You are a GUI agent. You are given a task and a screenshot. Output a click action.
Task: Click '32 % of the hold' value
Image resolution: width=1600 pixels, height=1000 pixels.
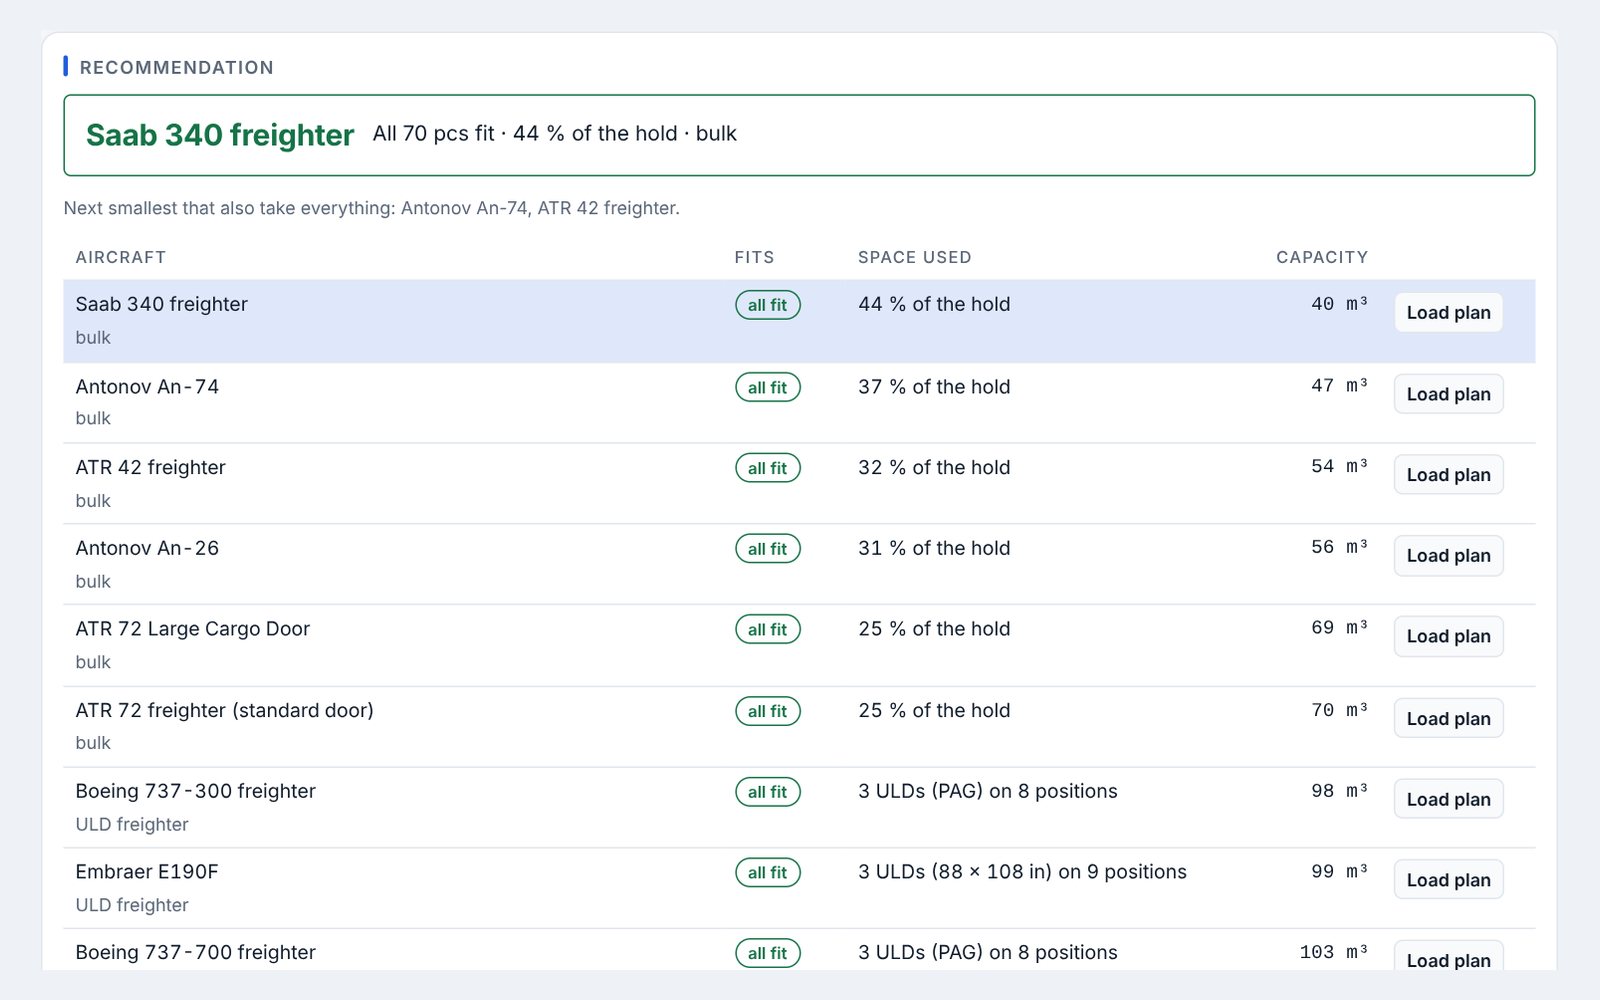pyautogui.click(x=934, y=468)
